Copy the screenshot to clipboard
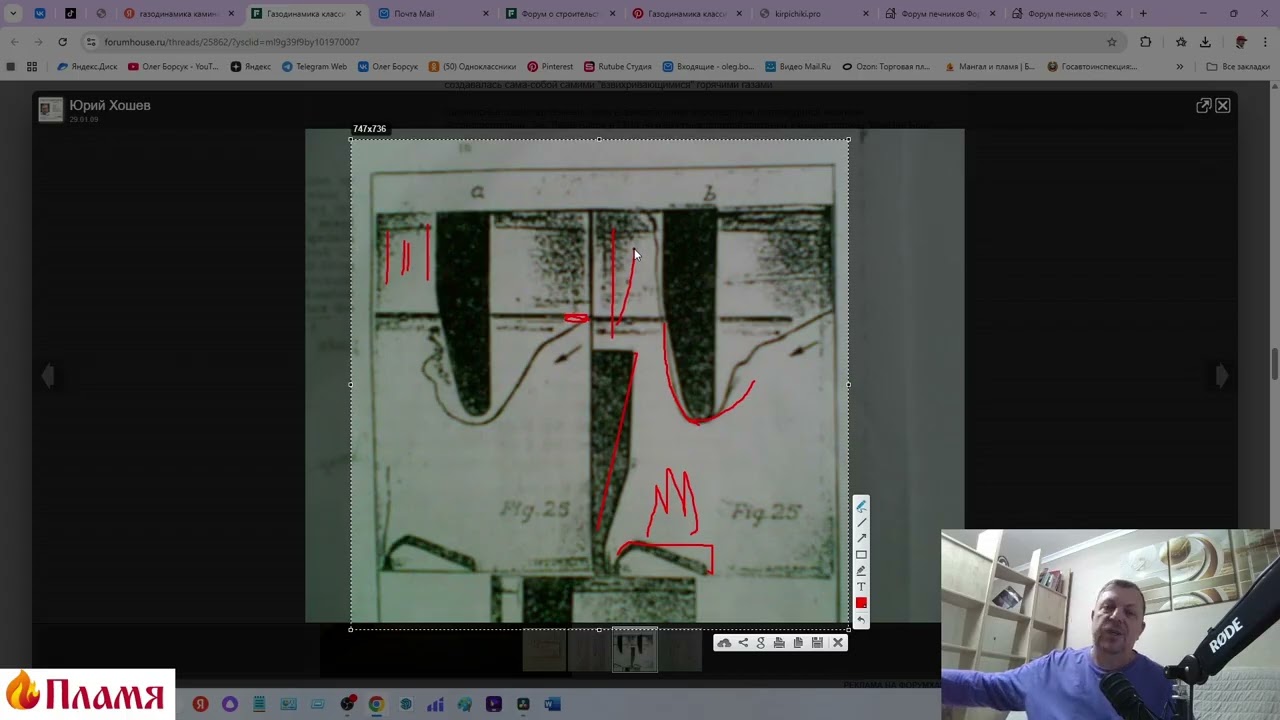The height and width of the screenshot is (720, 1280). coord(798,643)
